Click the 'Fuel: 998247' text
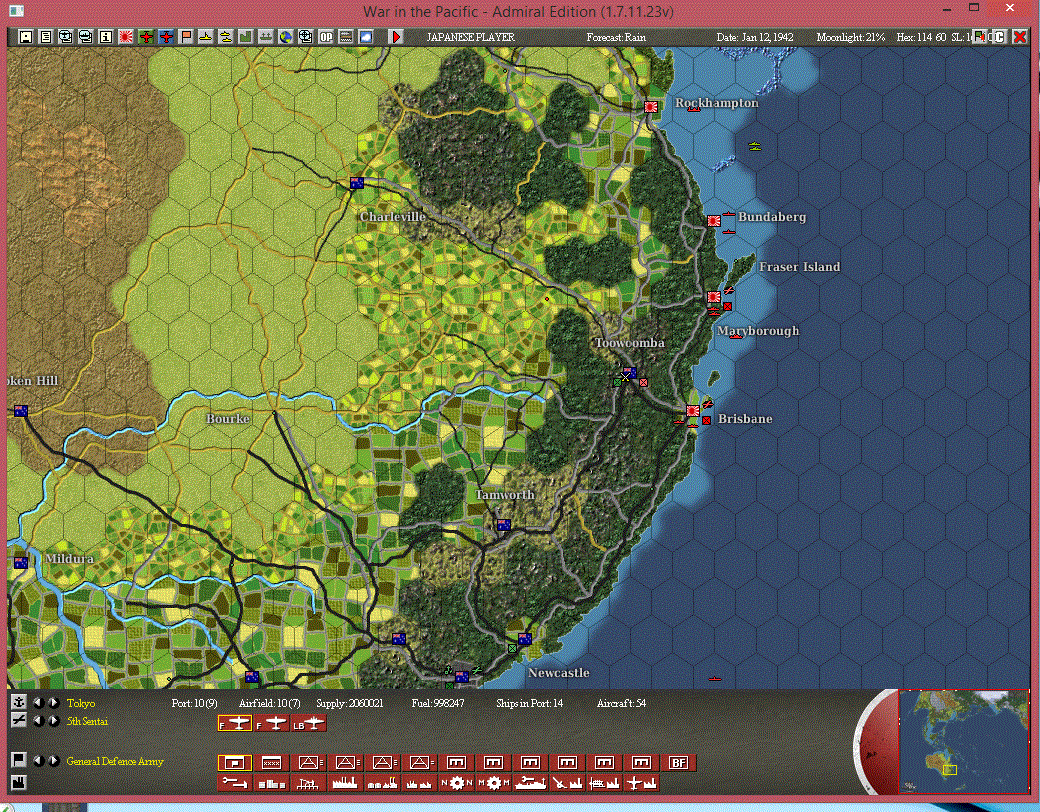 (x=438, y=703)
